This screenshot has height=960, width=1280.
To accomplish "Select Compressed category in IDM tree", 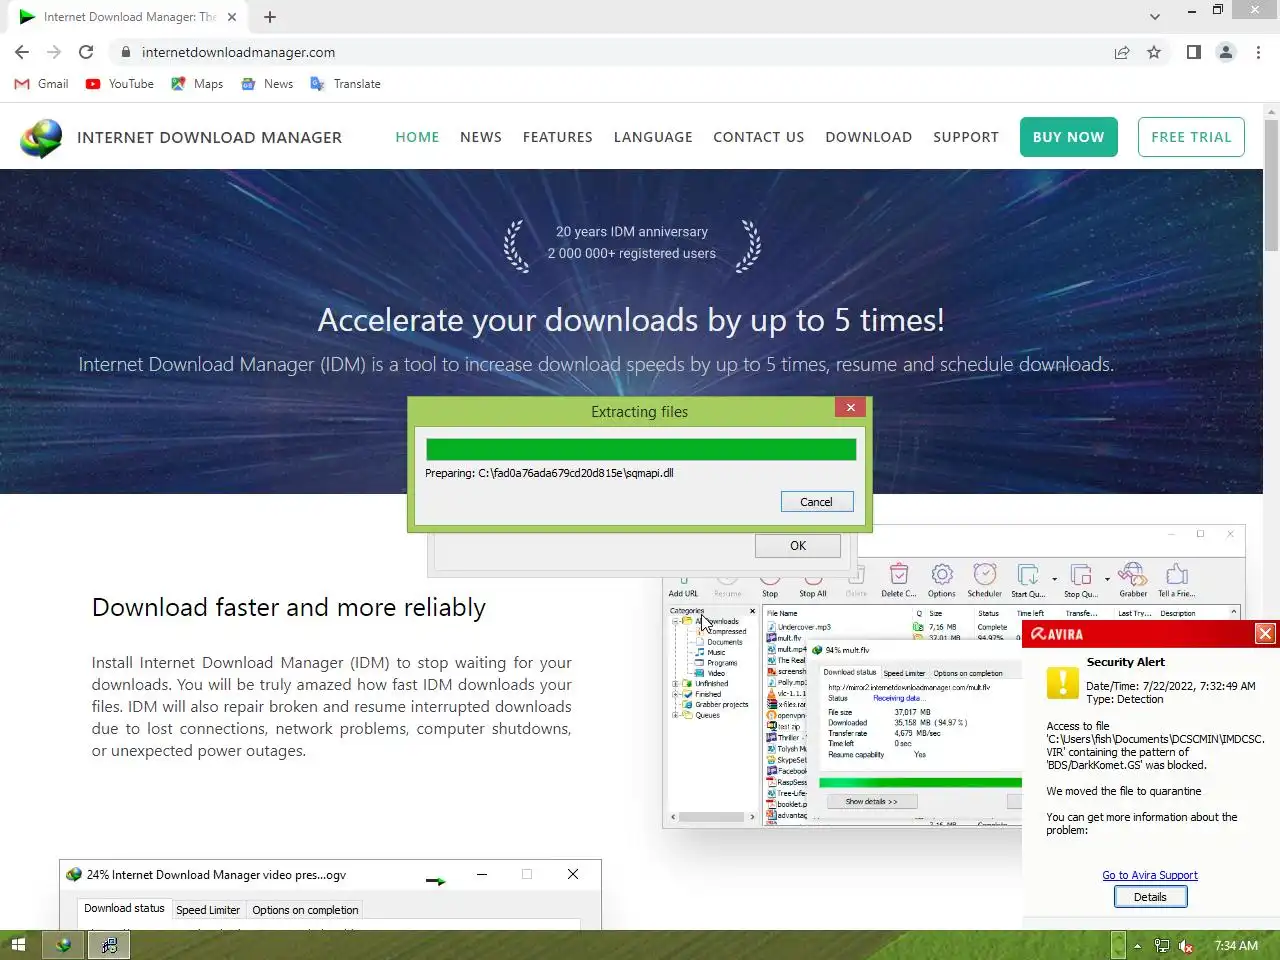I will point(727,631).
